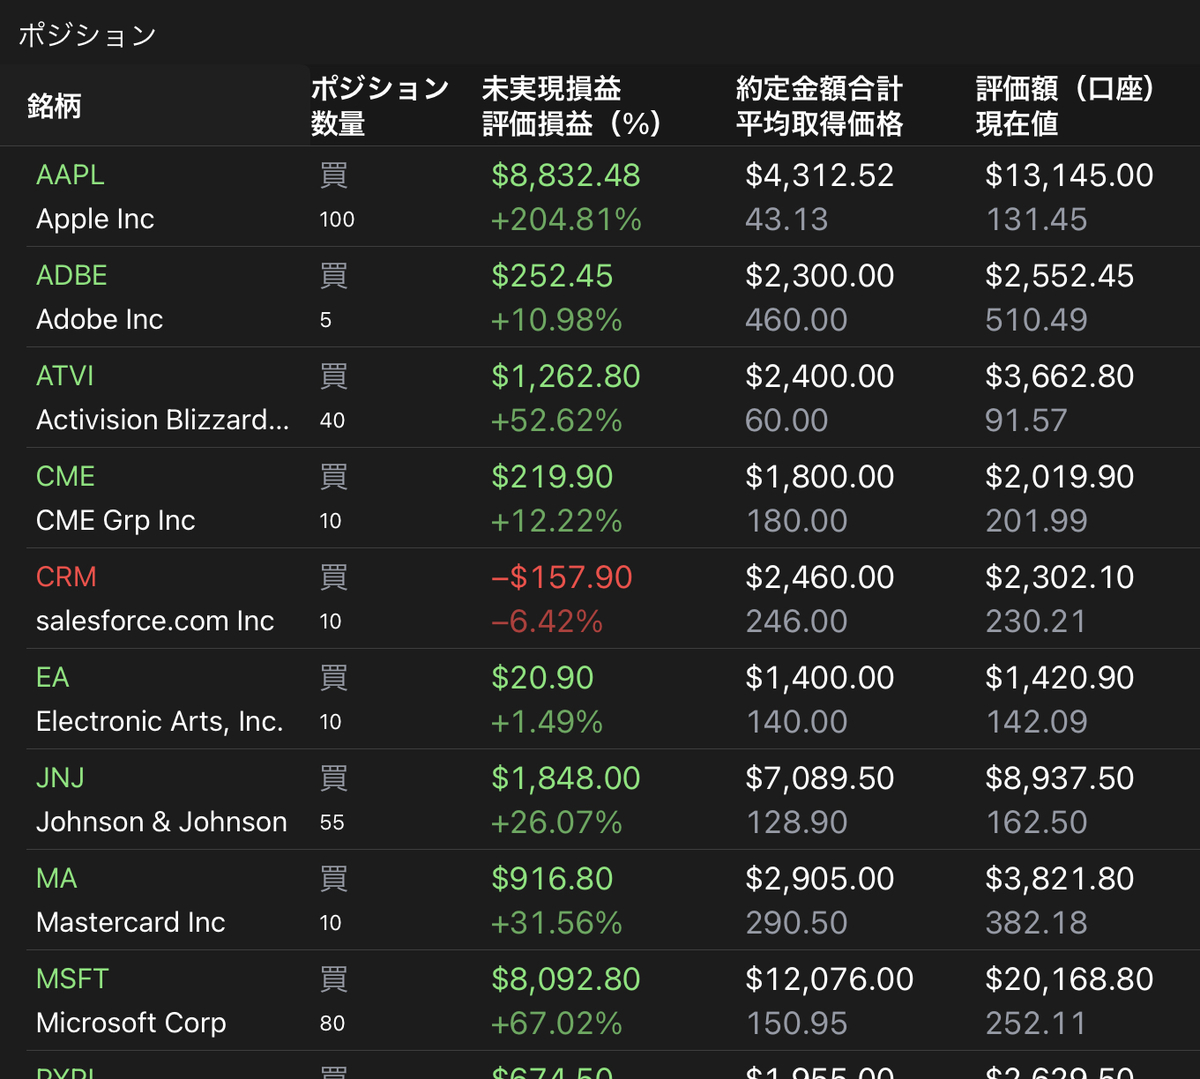
Task: Click CRM cost total $2,460.00
Action: click(x=820, y=577)
